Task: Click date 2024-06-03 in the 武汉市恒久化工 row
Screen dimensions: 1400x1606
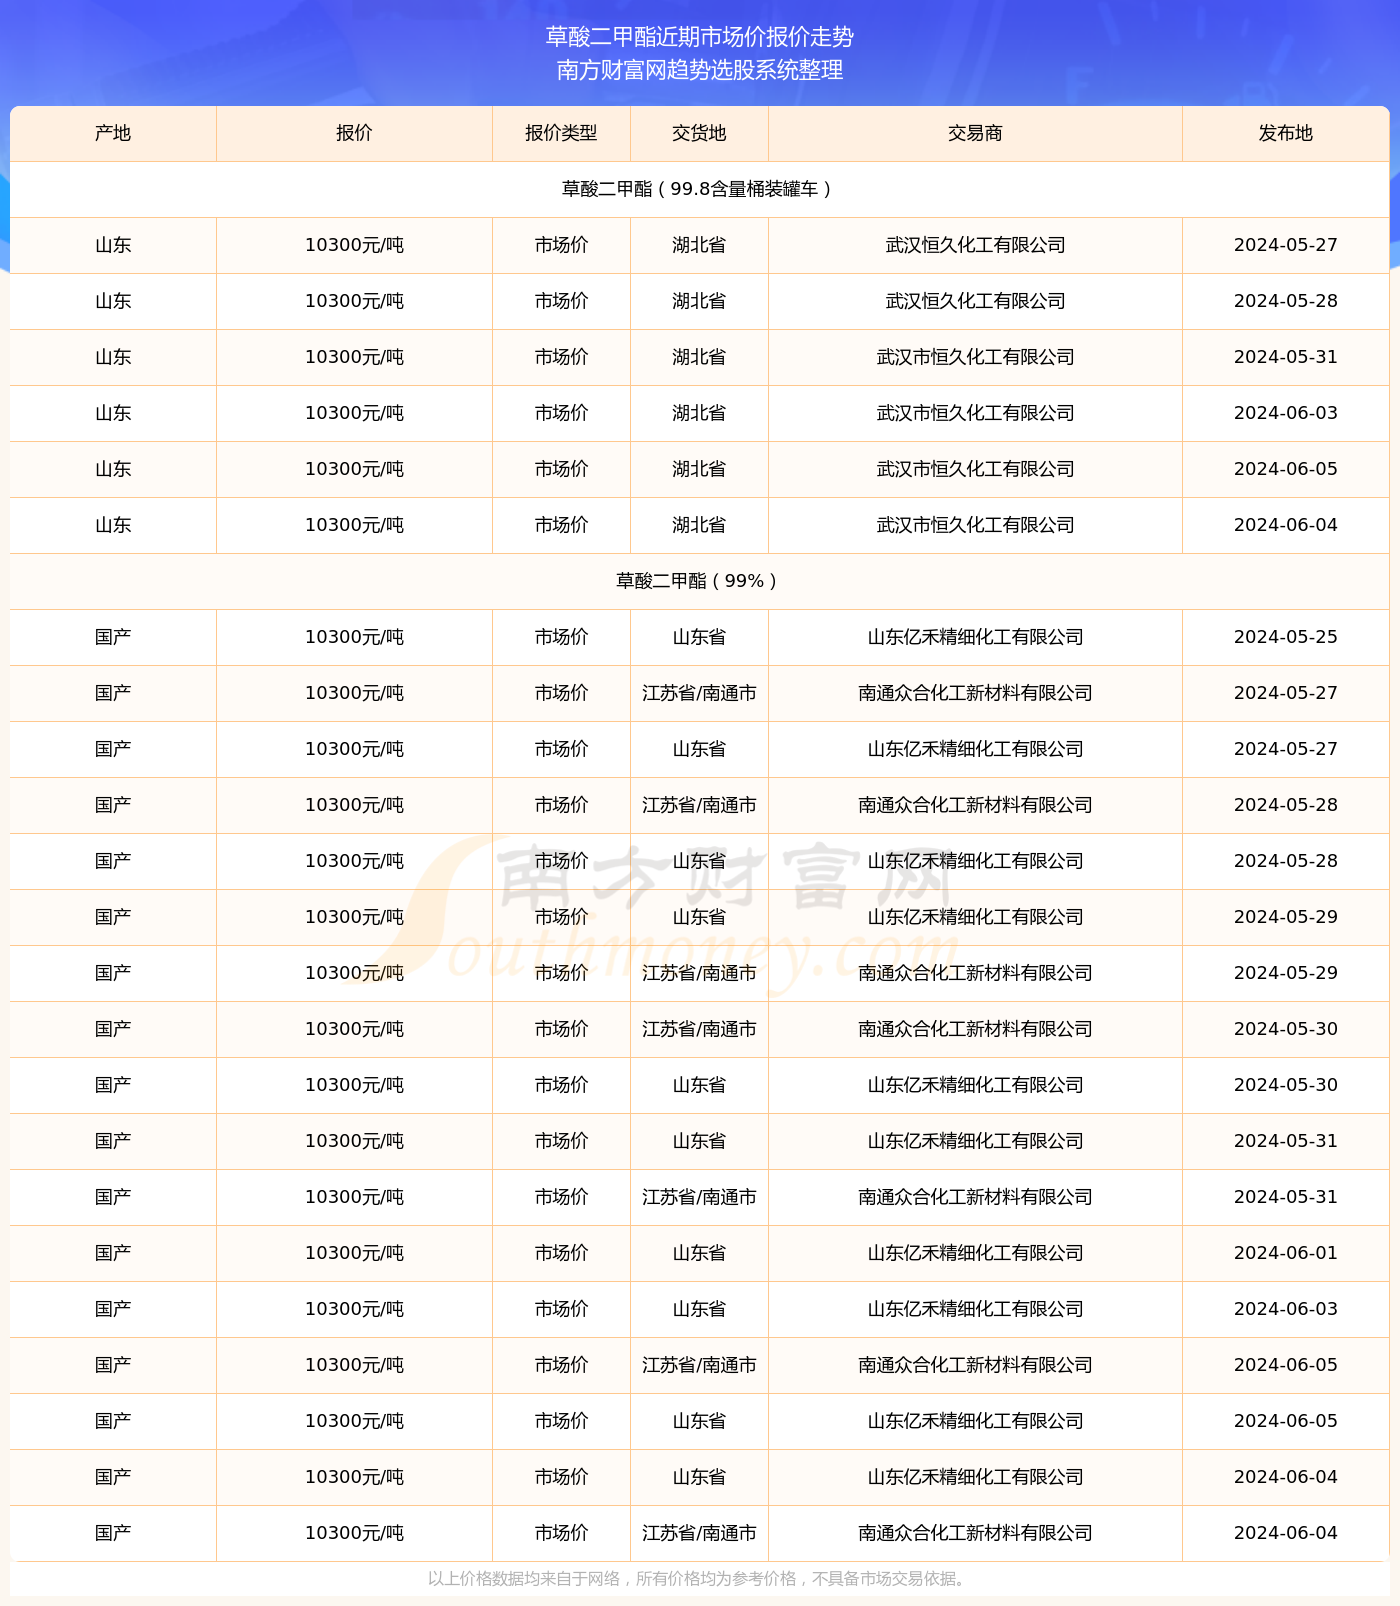Action: coord(1285,413)
